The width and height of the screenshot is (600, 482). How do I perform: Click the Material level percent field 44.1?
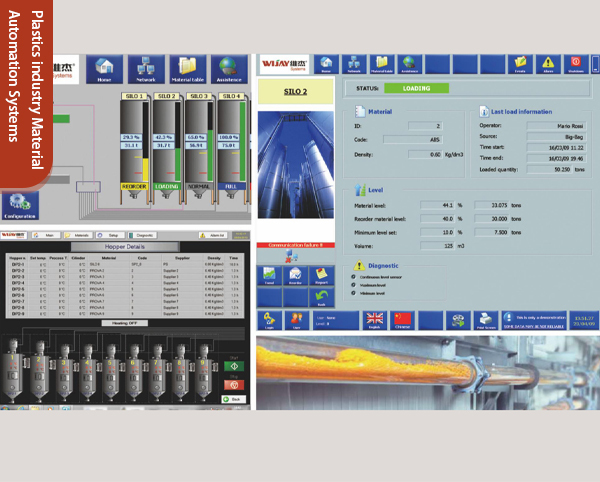pyautogui.click(x=438, y=205)
